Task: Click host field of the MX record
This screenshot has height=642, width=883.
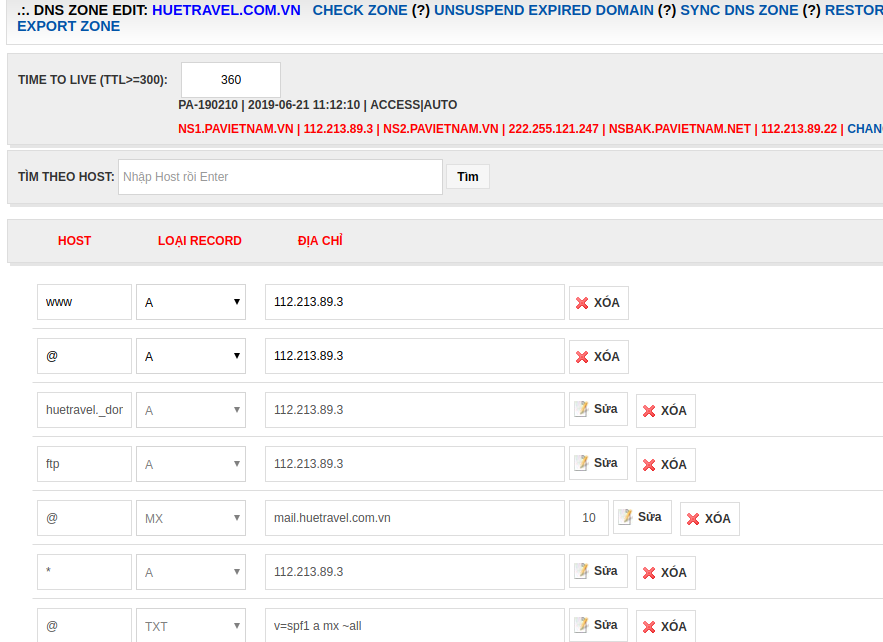Action: point(84,518)
